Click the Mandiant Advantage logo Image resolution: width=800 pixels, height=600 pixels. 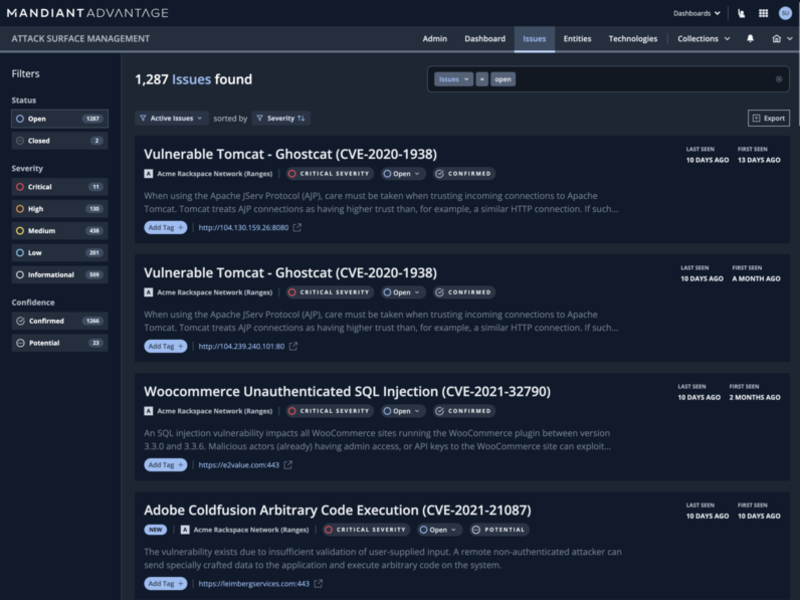87,13
